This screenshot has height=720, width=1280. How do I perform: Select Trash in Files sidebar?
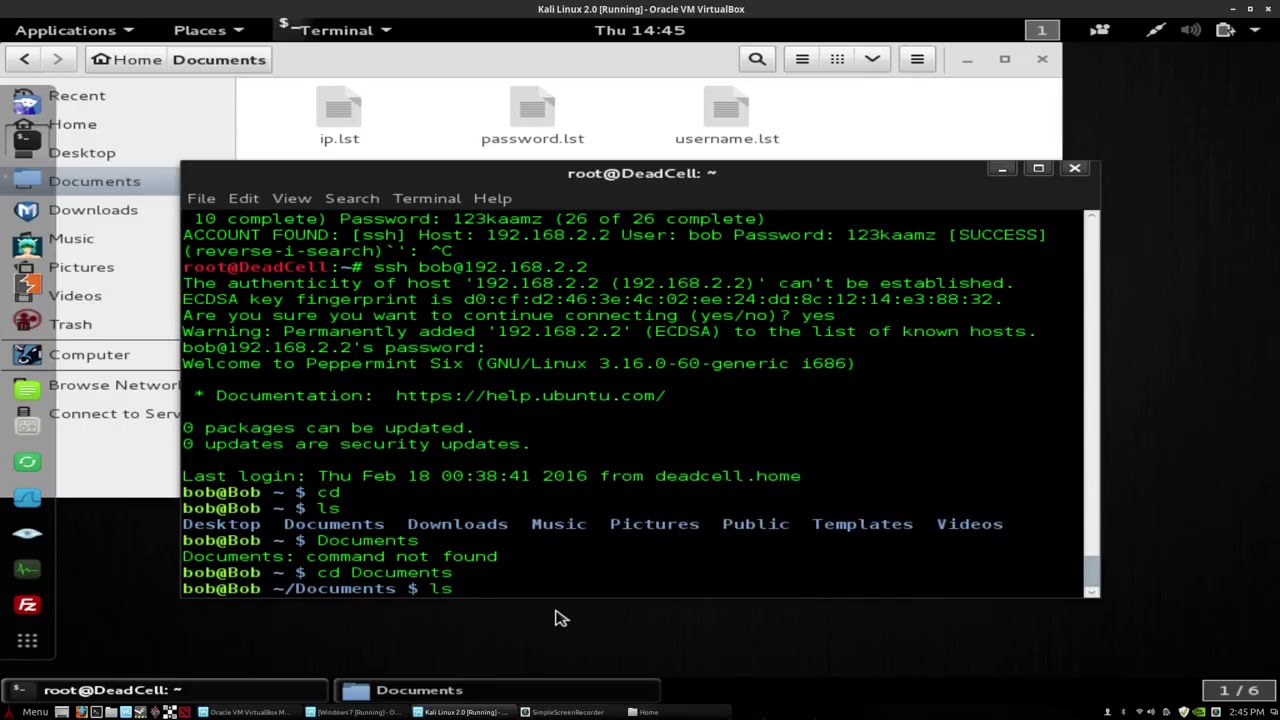click(70, 325)
